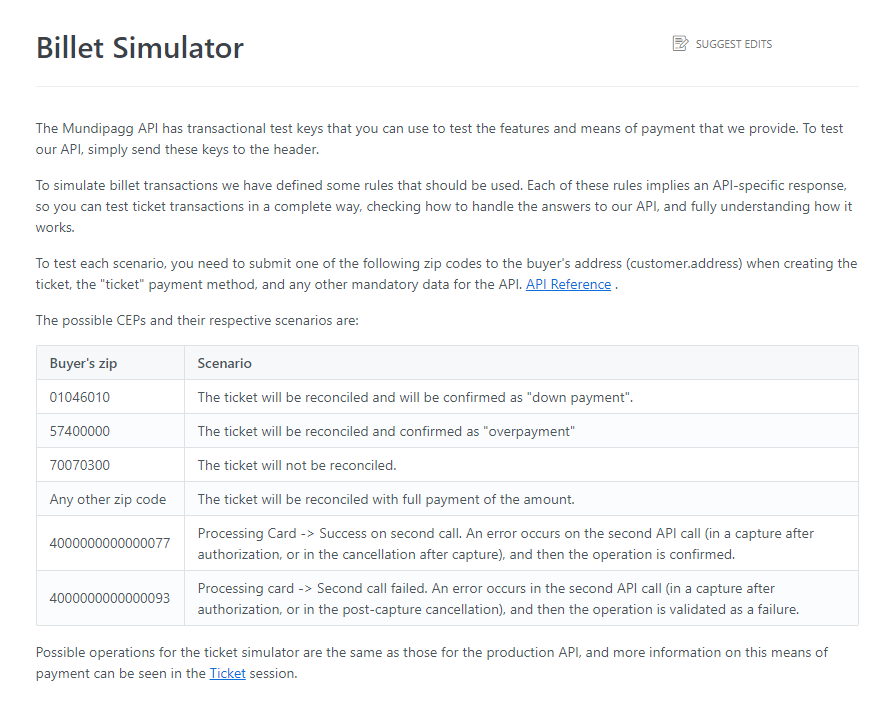
Task: Select card number 4000000000000077 cell
Action: (x=110, y=543)
